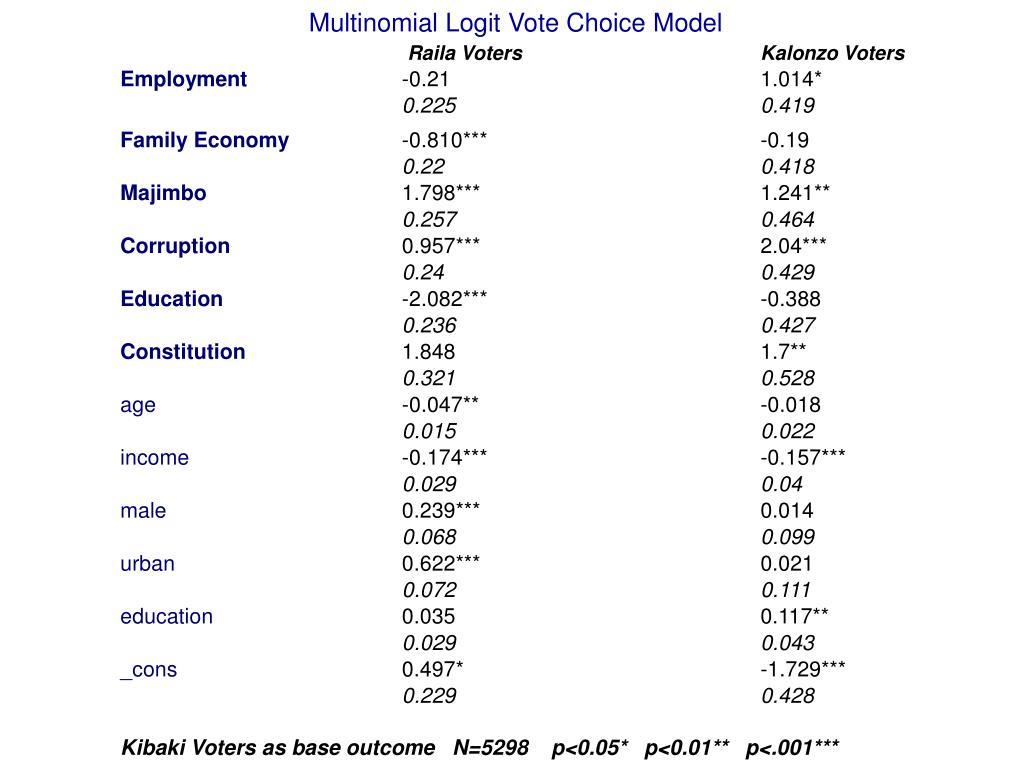Click the Family Economy row label

coord(204,140)
